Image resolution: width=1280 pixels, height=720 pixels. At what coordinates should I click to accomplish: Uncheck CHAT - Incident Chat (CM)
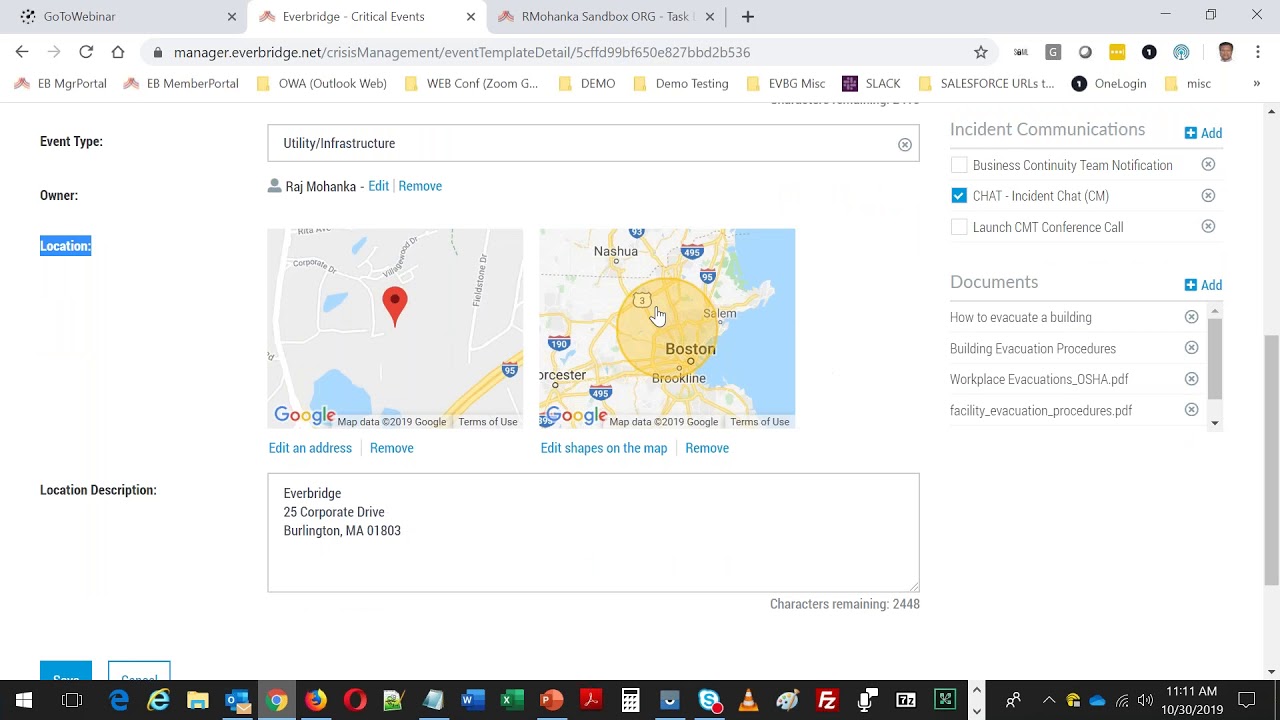[959, 196]
